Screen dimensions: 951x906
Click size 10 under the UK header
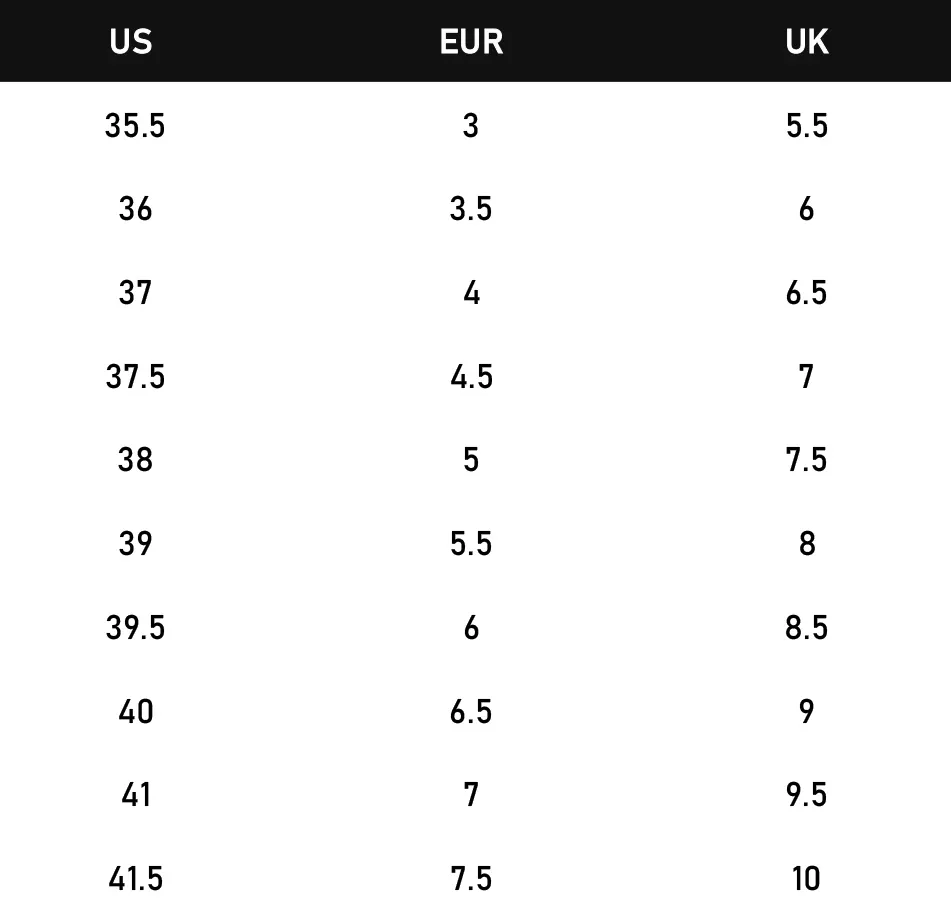806,879
